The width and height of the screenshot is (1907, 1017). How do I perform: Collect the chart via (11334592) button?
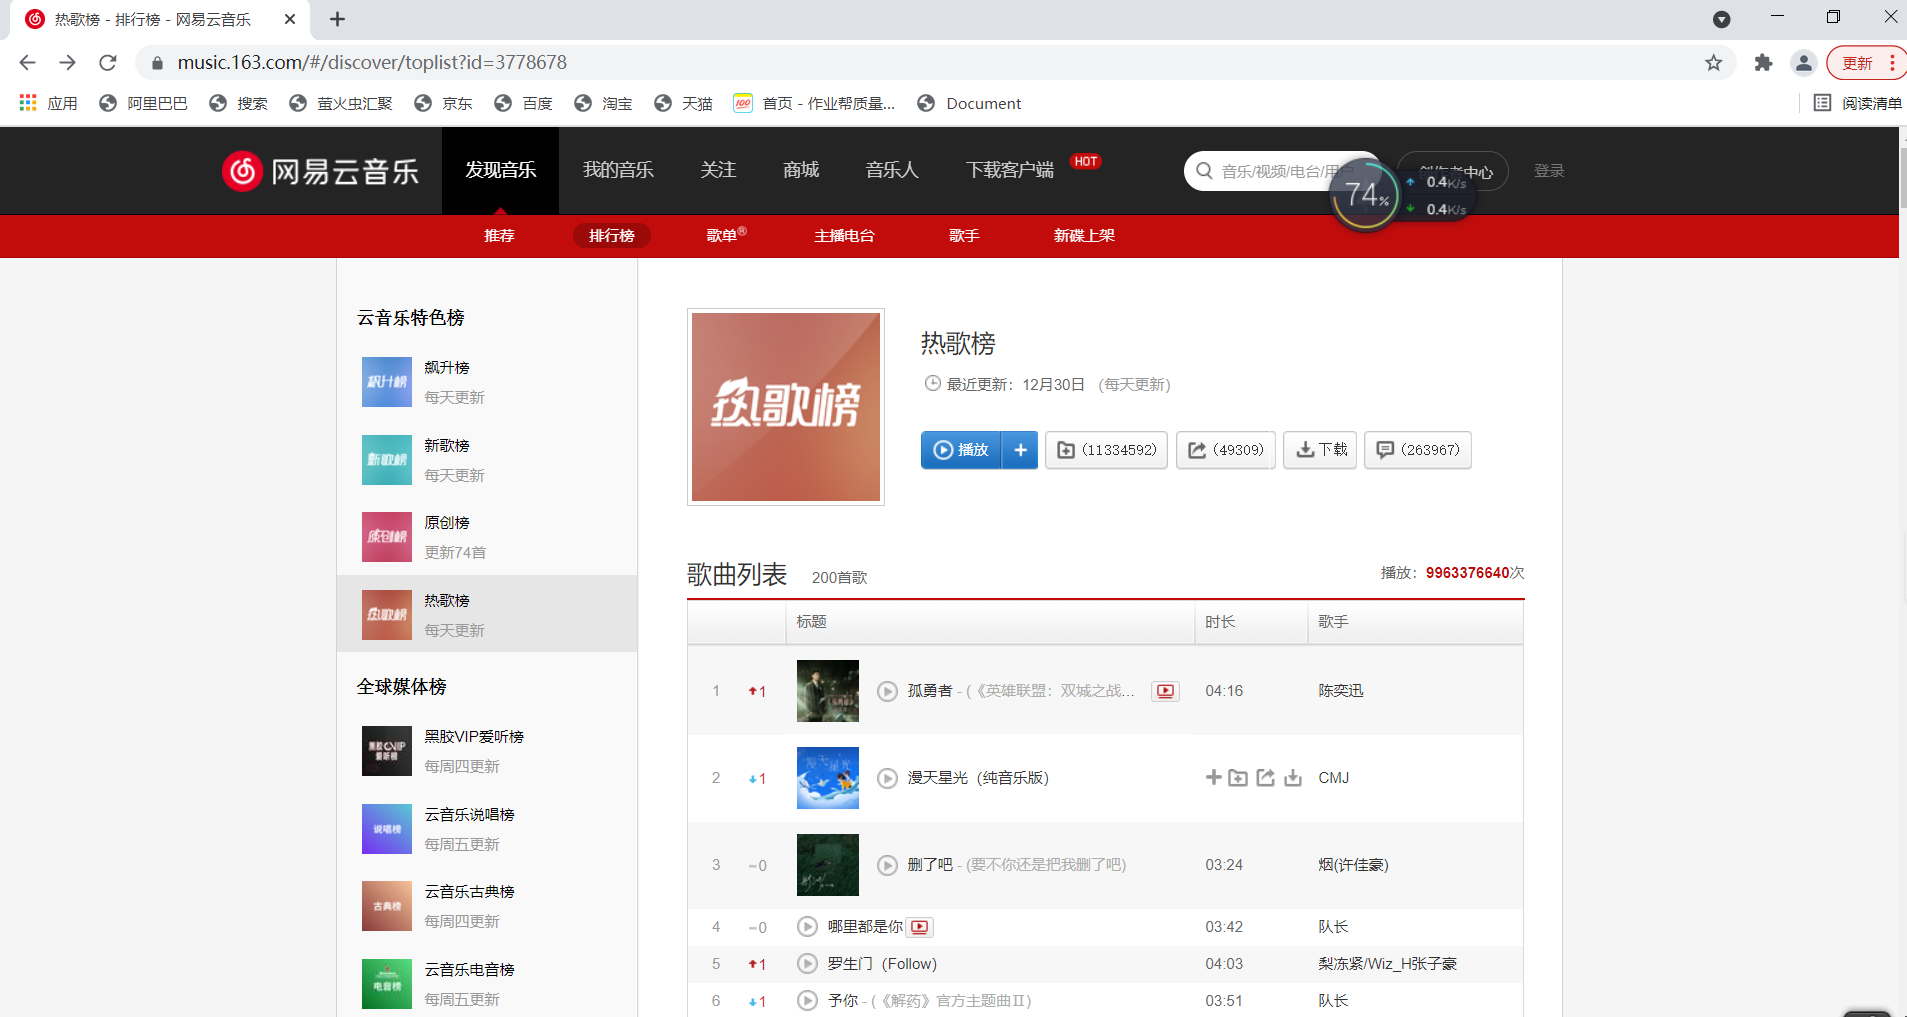pos(1106,450)
